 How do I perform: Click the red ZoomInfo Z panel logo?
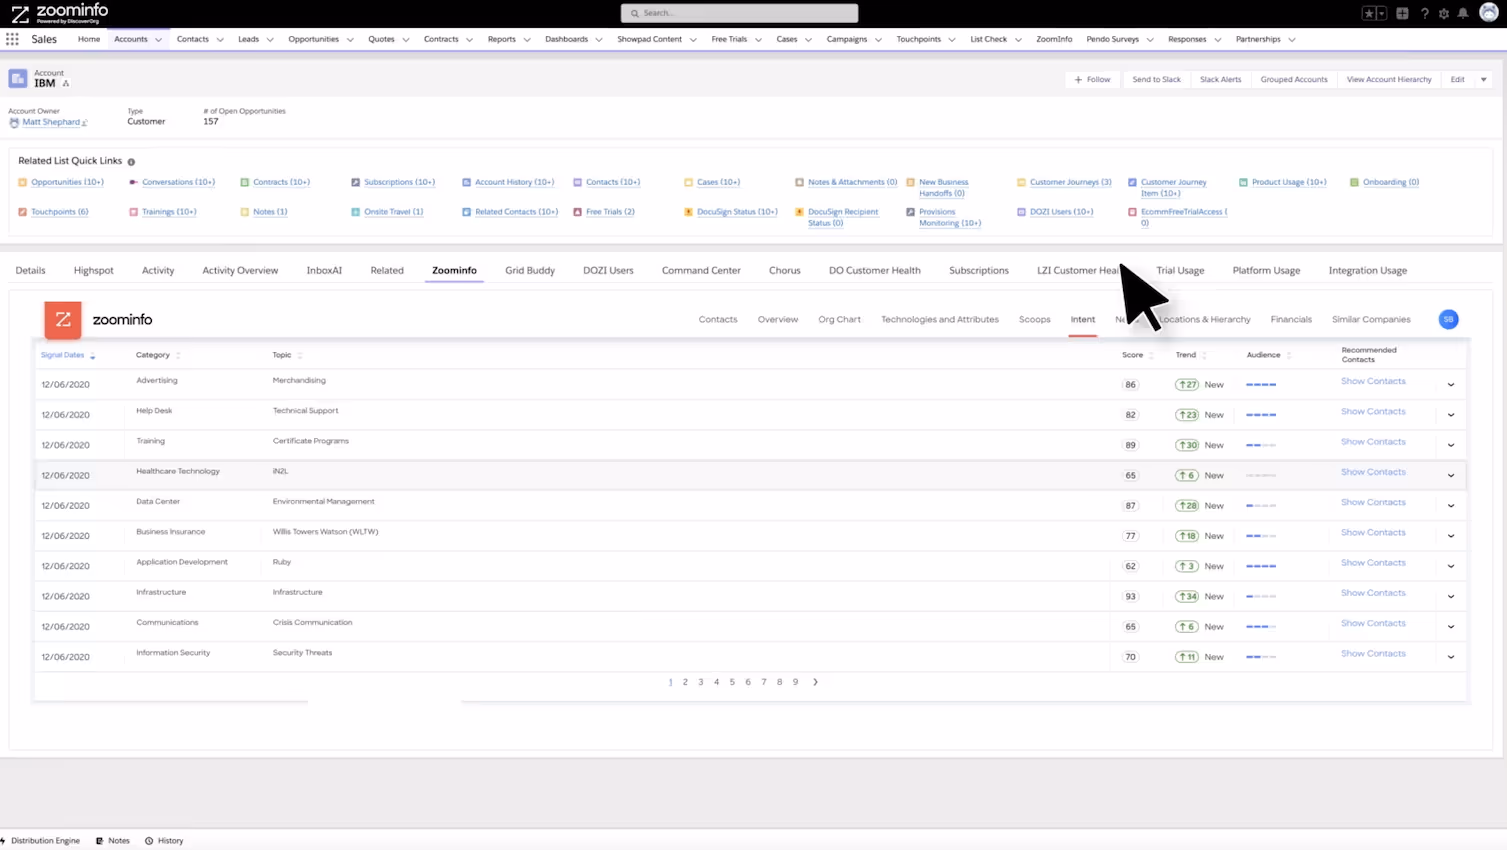[x=63, y=319]
